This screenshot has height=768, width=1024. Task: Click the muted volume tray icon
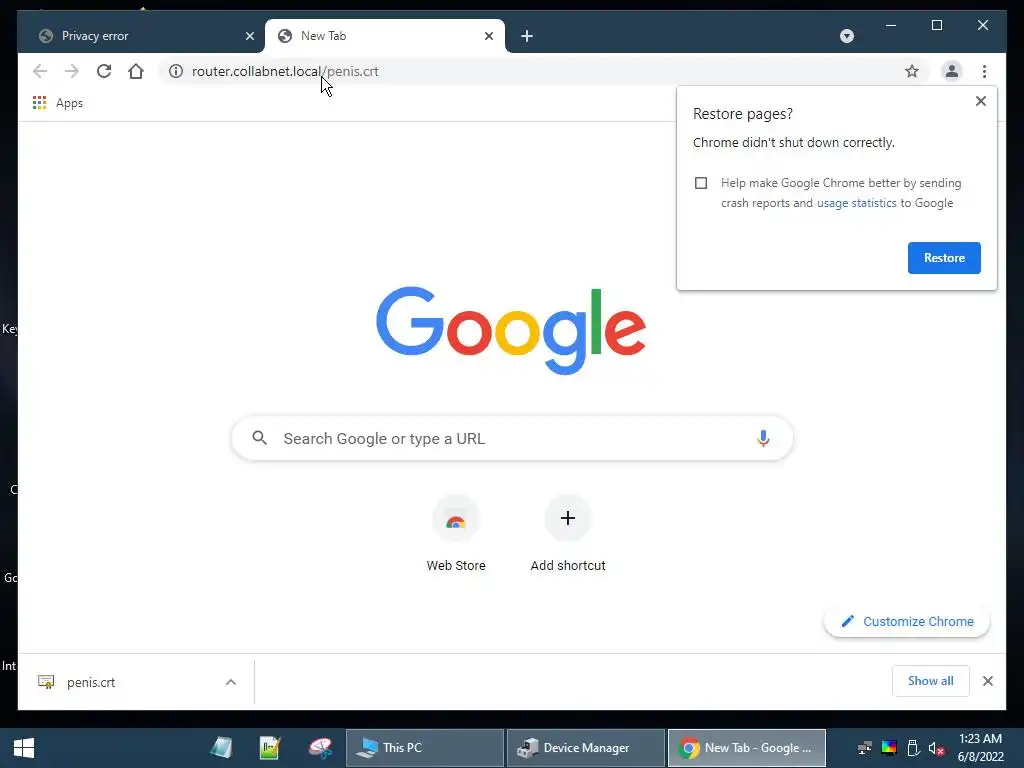click(x=936, y=748)
